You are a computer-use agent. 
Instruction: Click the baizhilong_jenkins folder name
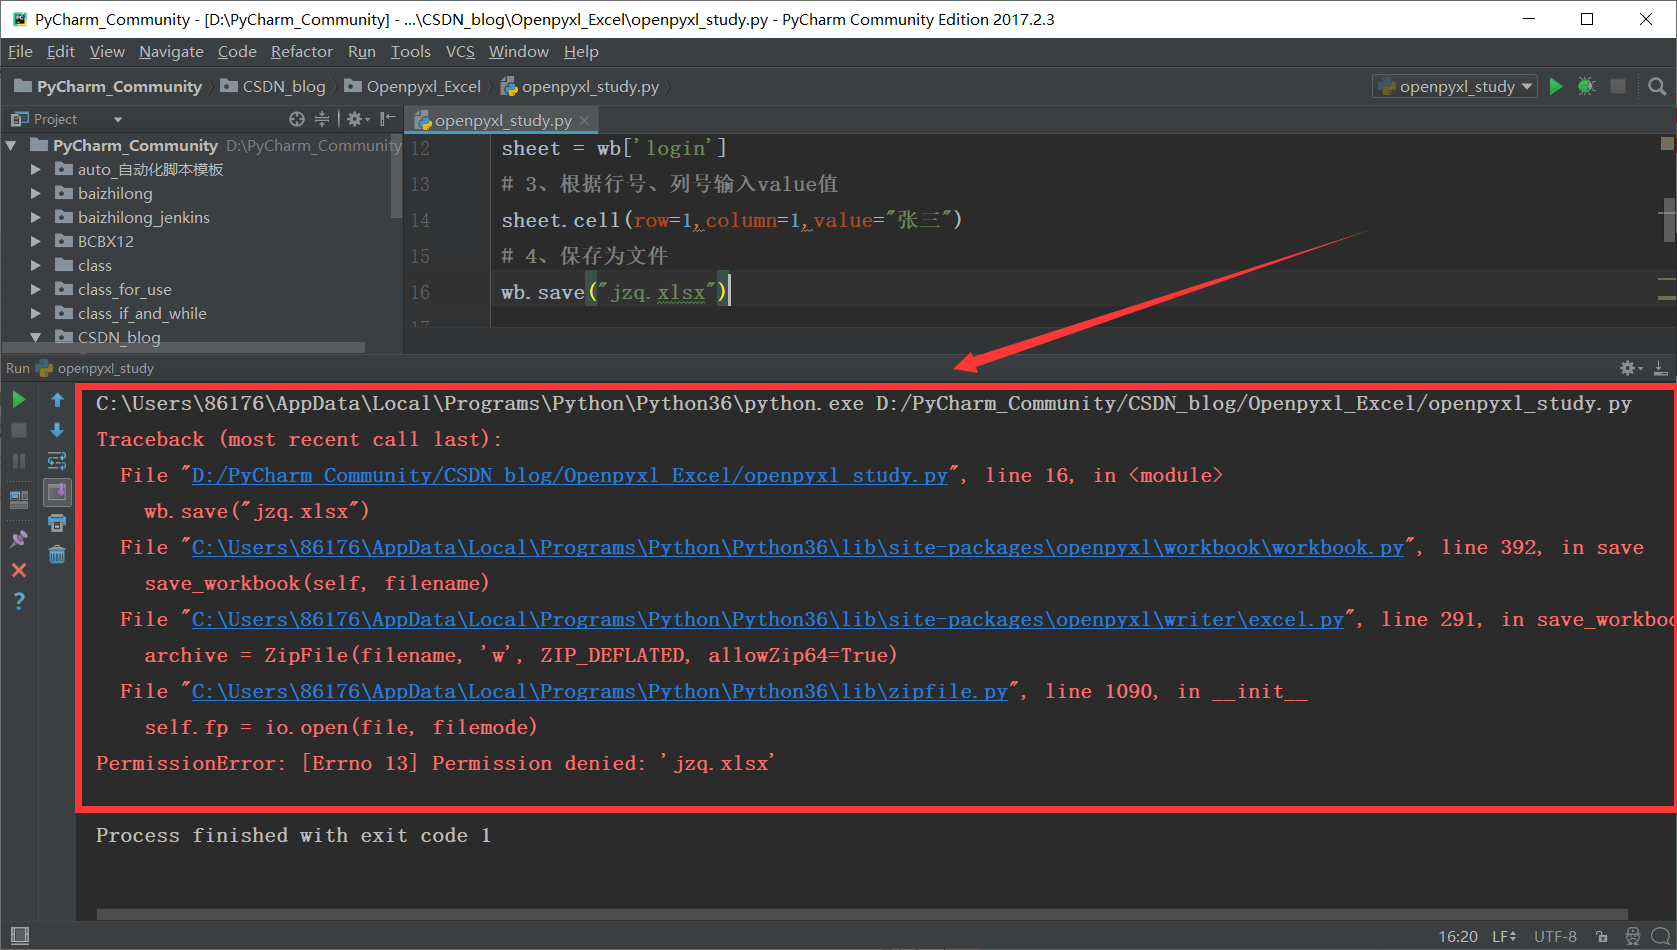coord(144,217)
